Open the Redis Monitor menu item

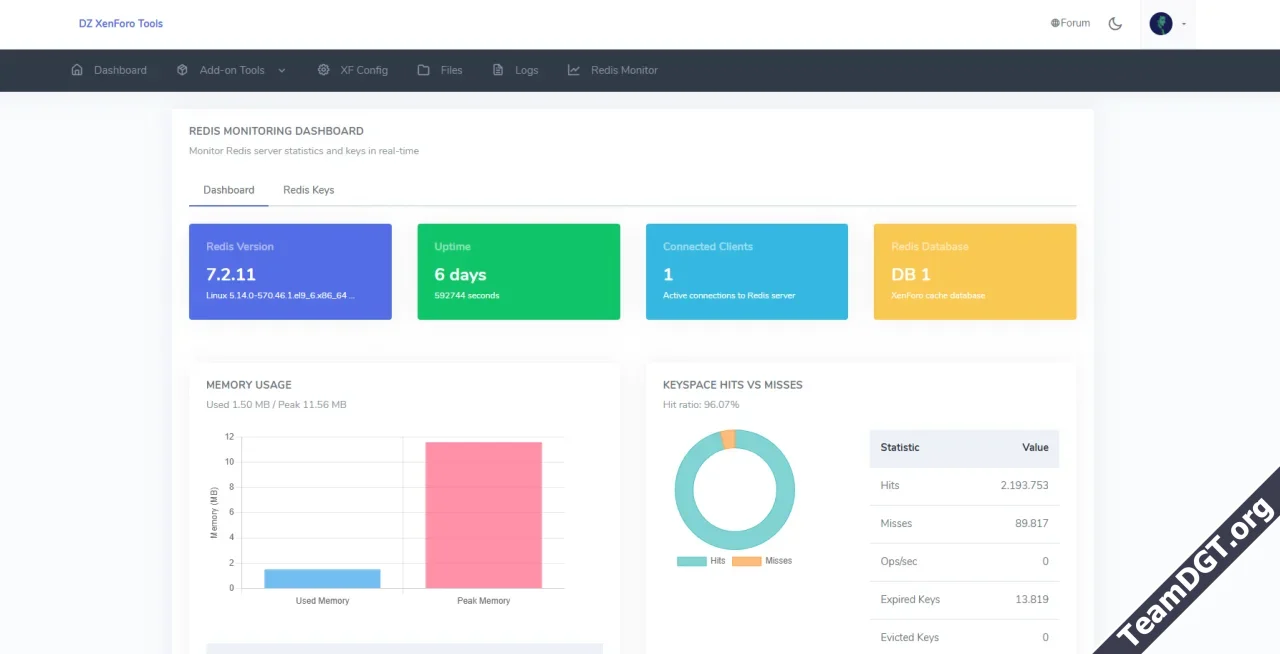click(623, 70)
